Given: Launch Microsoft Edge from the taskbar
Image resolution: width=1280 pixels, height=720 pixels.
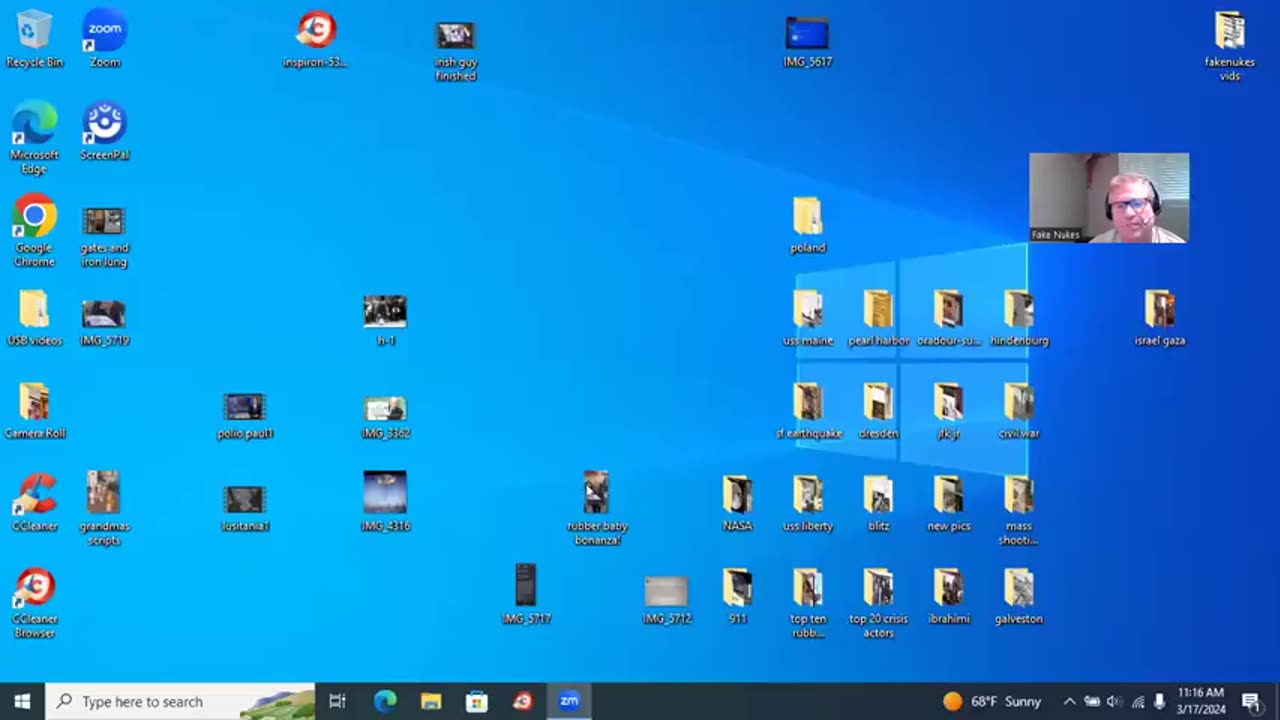Looking at the screenshot, I should (x=385, y=701).
